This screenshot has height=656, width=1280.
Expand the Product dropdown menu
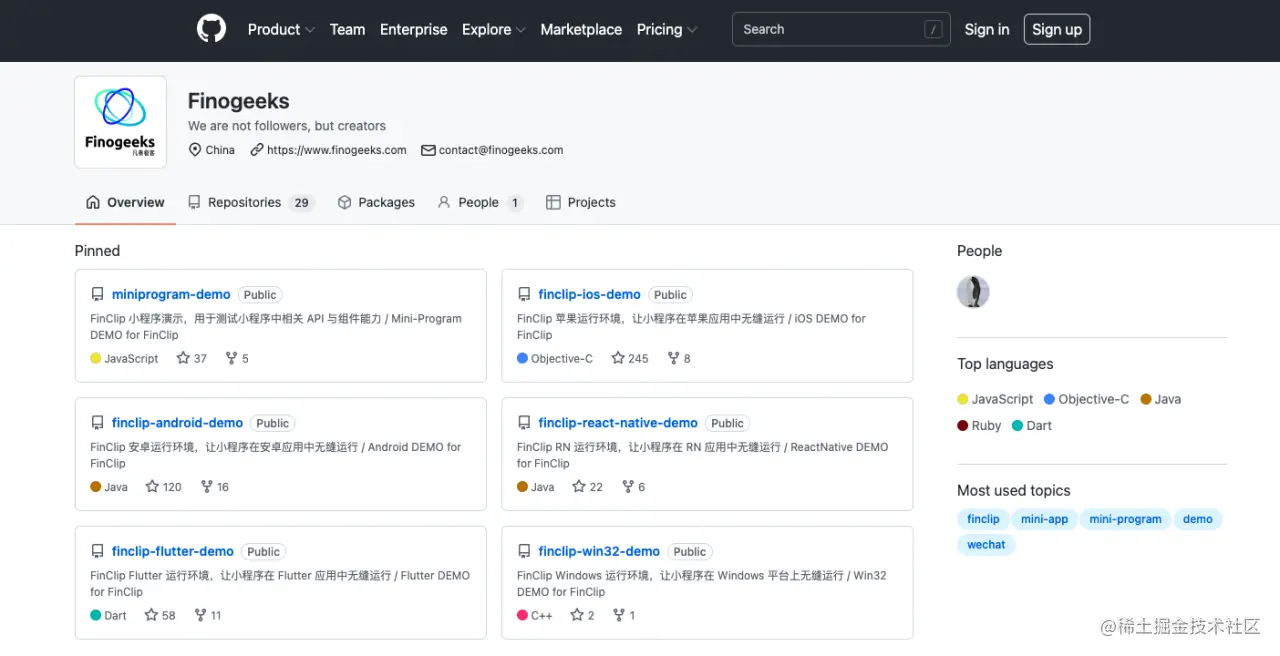coord(281,30)
